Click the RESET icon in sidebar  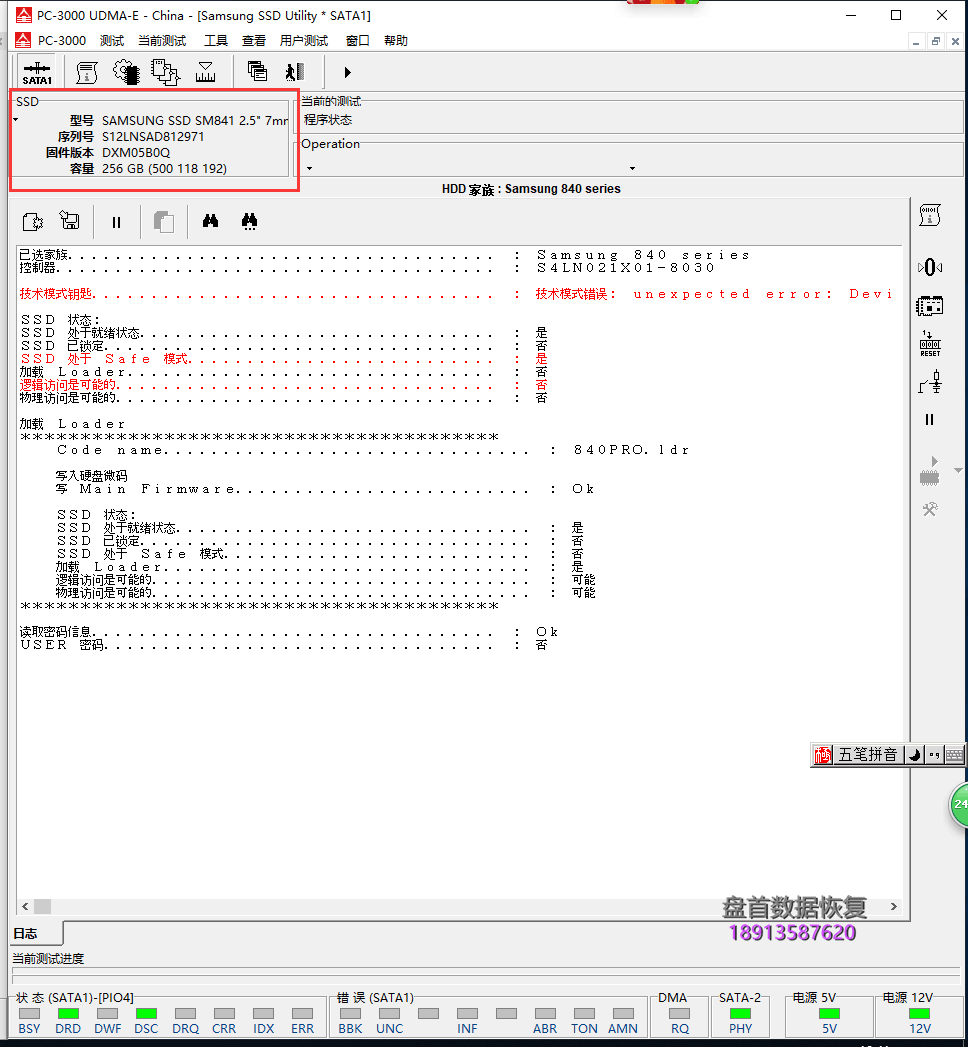click(930, 343)
